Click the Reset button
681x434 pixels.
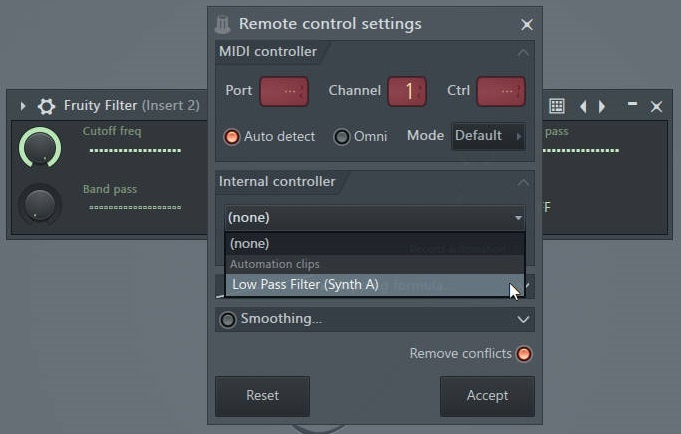click(262, 396)
